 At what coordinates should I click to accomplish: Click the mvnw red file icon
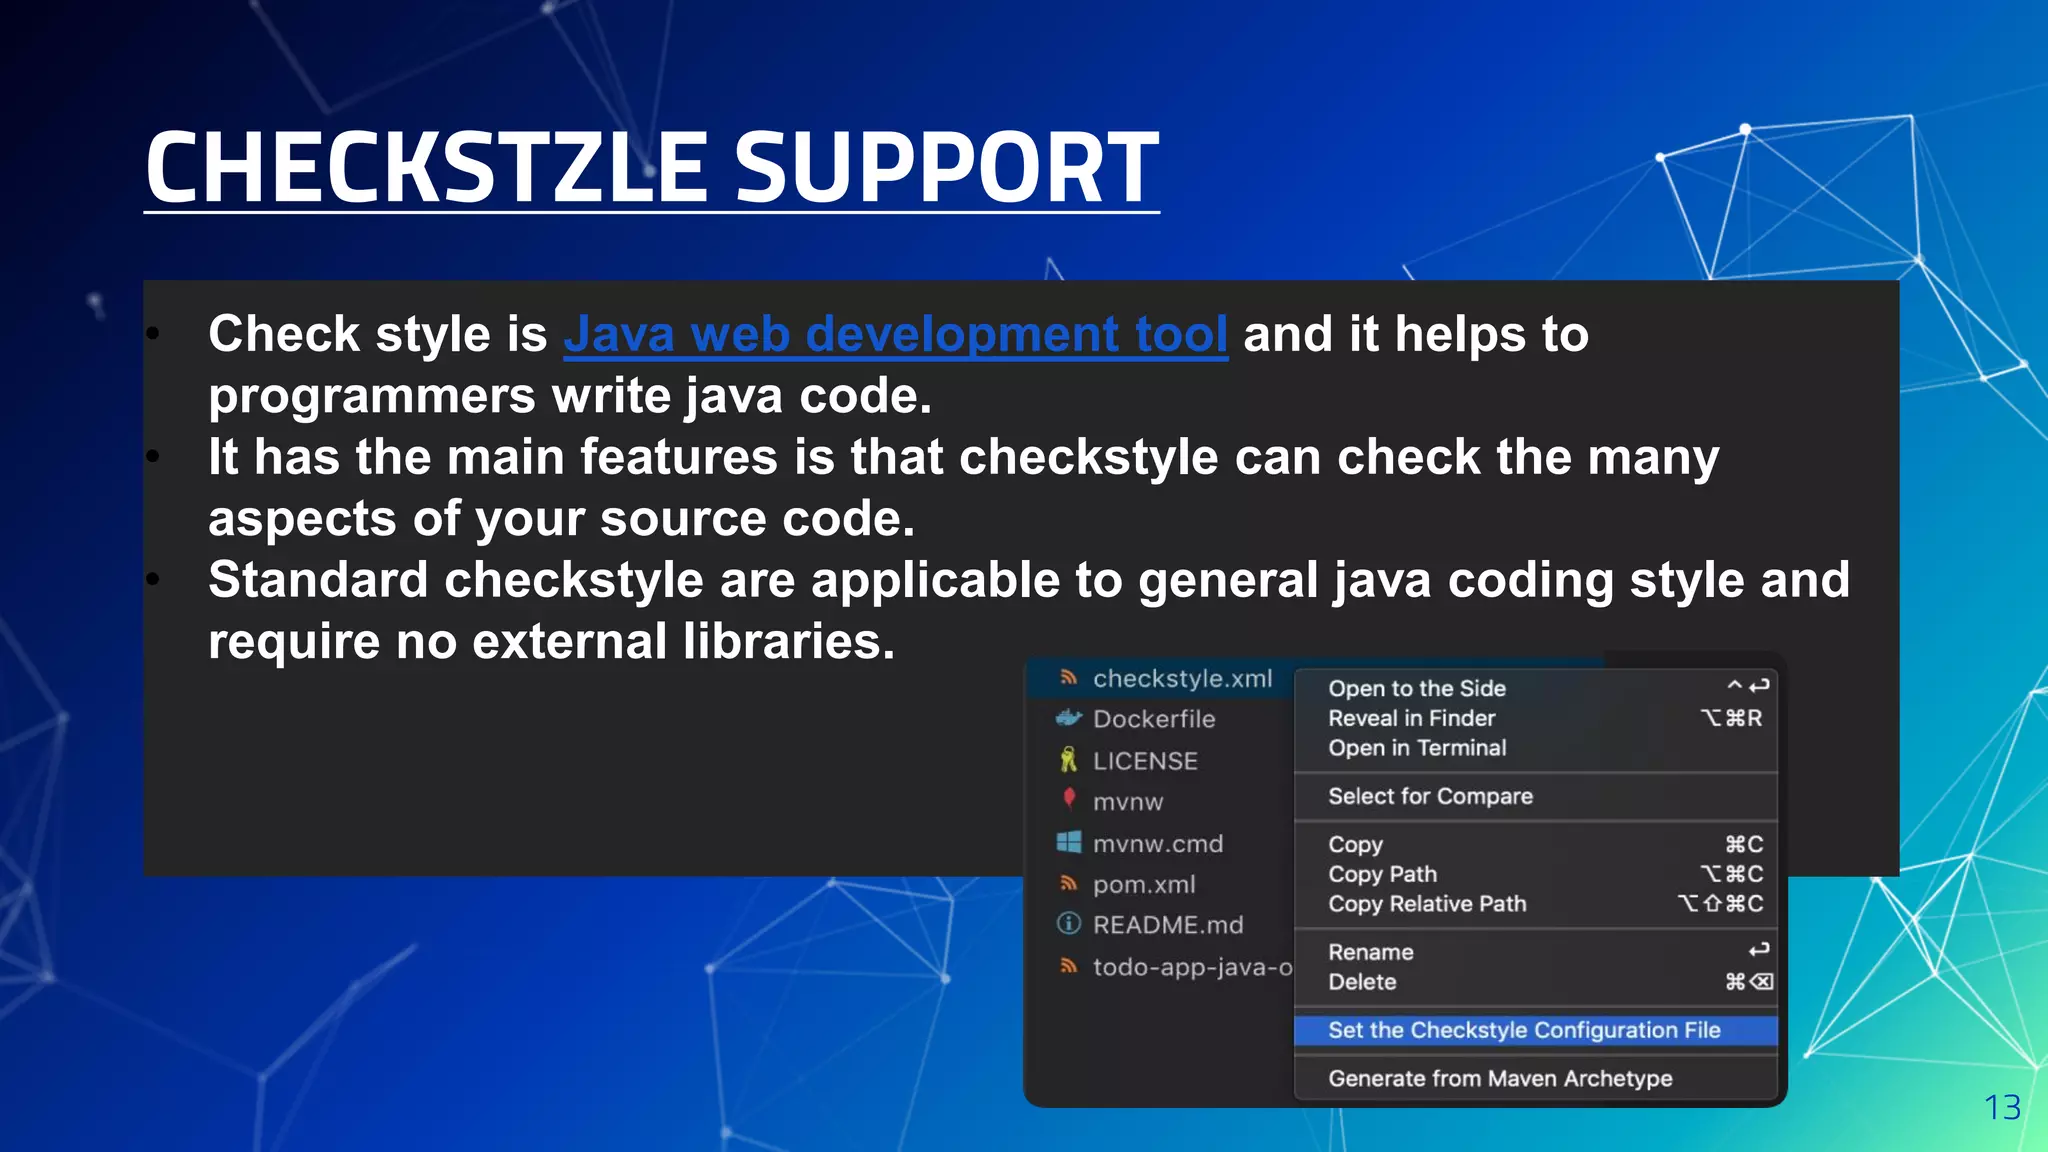tap(1069, 798)
